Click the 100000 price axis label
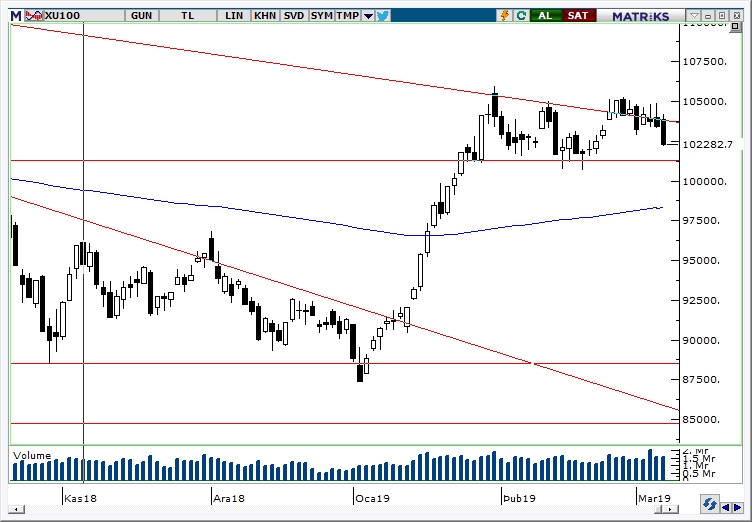 click(704, 181)
